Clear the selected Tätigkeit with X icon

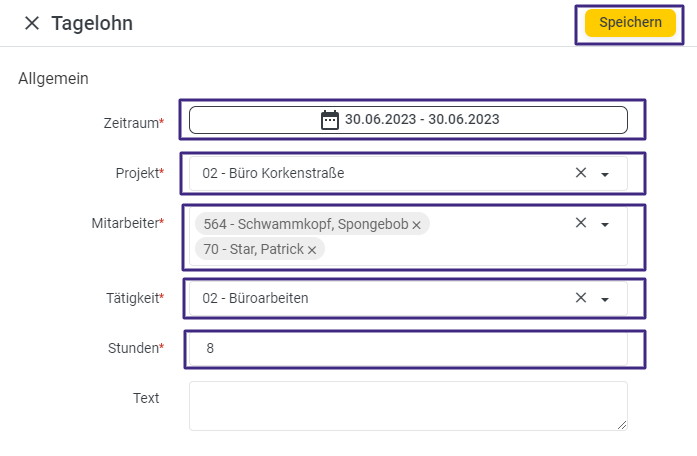581,298
